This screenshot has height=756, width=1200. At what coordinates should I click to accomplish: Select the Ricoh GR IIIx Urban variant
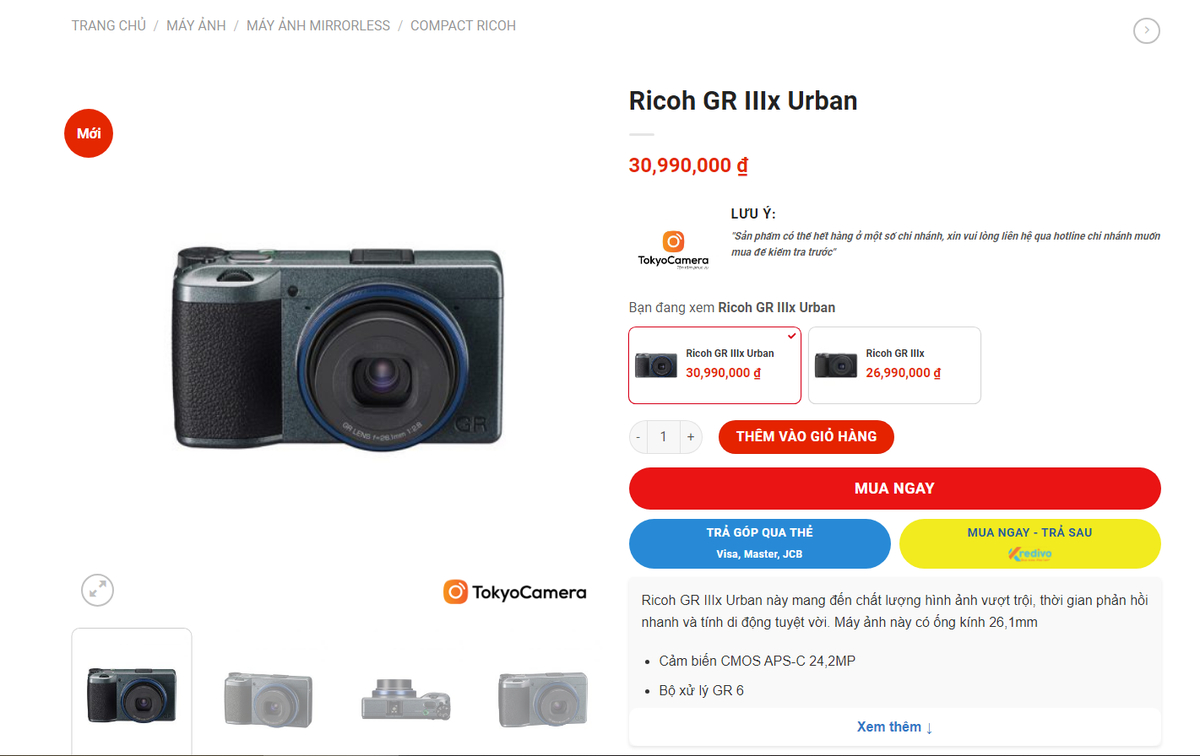click(715, 365)
